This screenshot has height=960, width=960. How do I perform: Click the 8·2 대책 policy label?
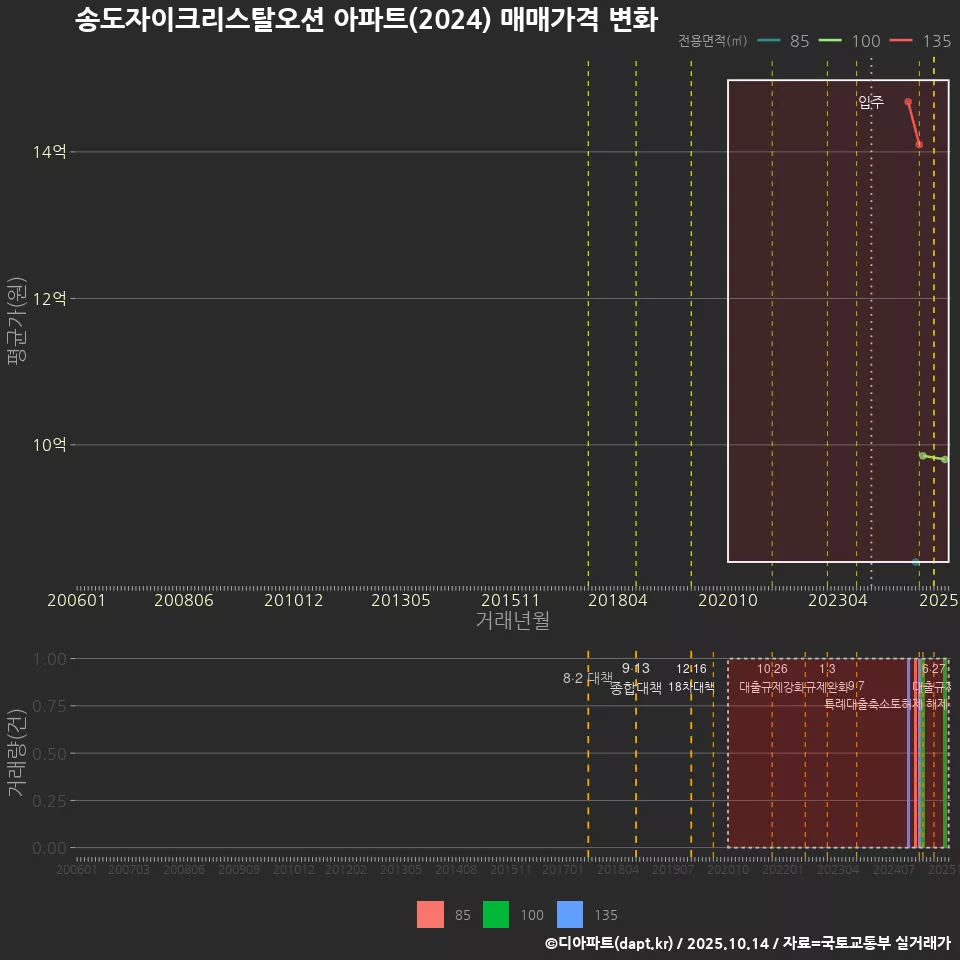pyautogui.click(x=586, y=677)
